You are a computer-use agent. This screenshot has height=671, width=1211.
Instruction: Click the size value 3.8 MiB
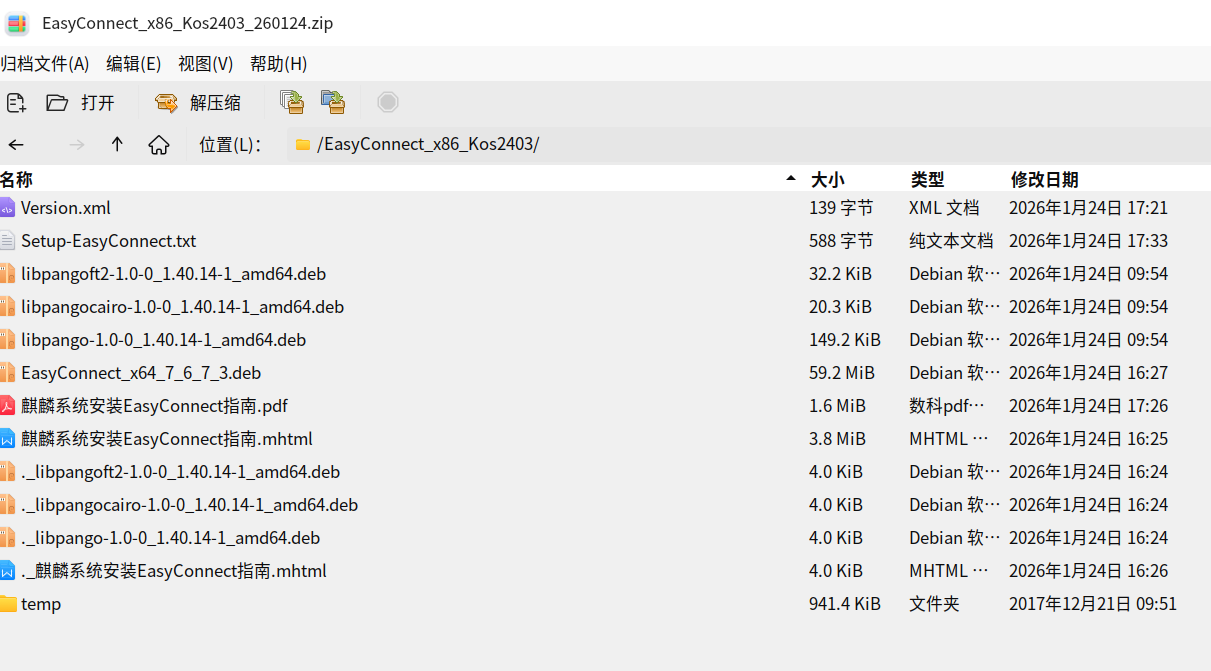(837, 439)
